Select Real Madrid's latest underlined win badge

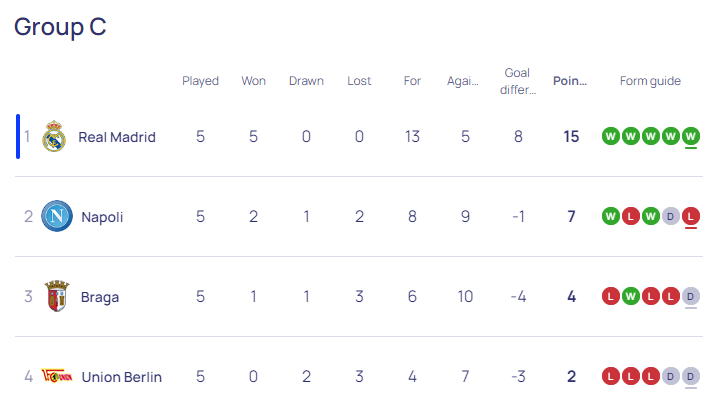(x=690, y=136)
